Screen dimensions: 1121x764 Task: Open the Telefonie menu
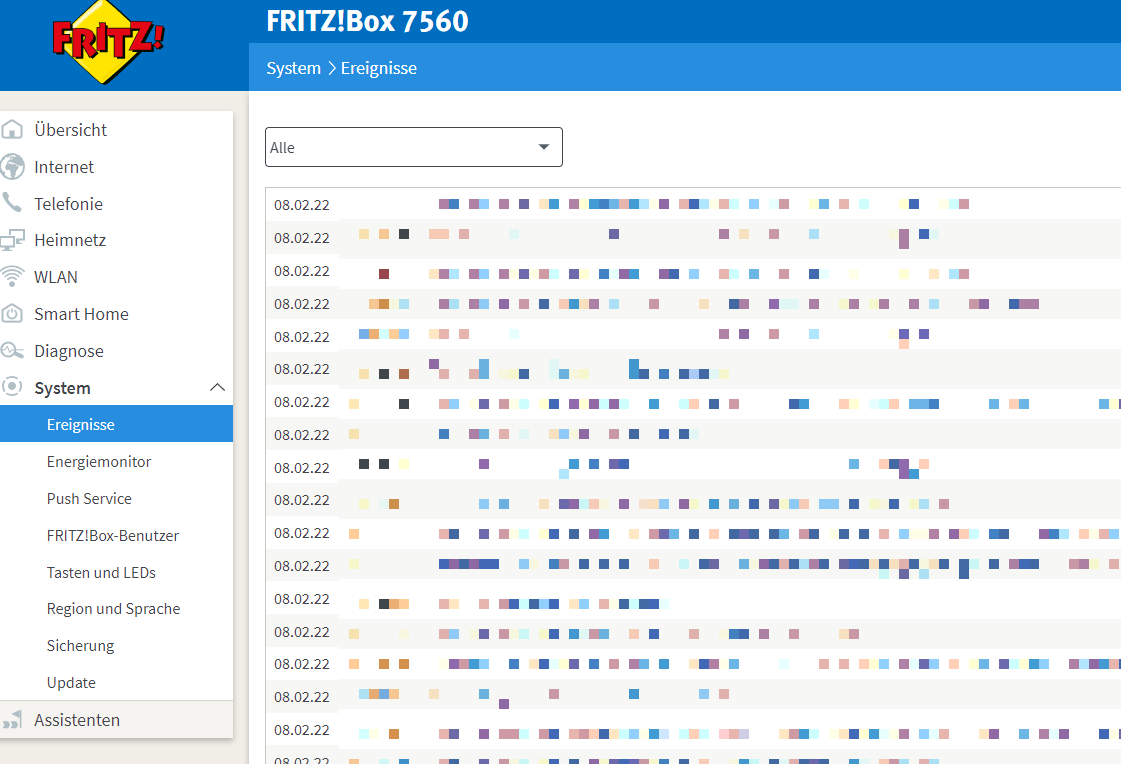[68, 204]
